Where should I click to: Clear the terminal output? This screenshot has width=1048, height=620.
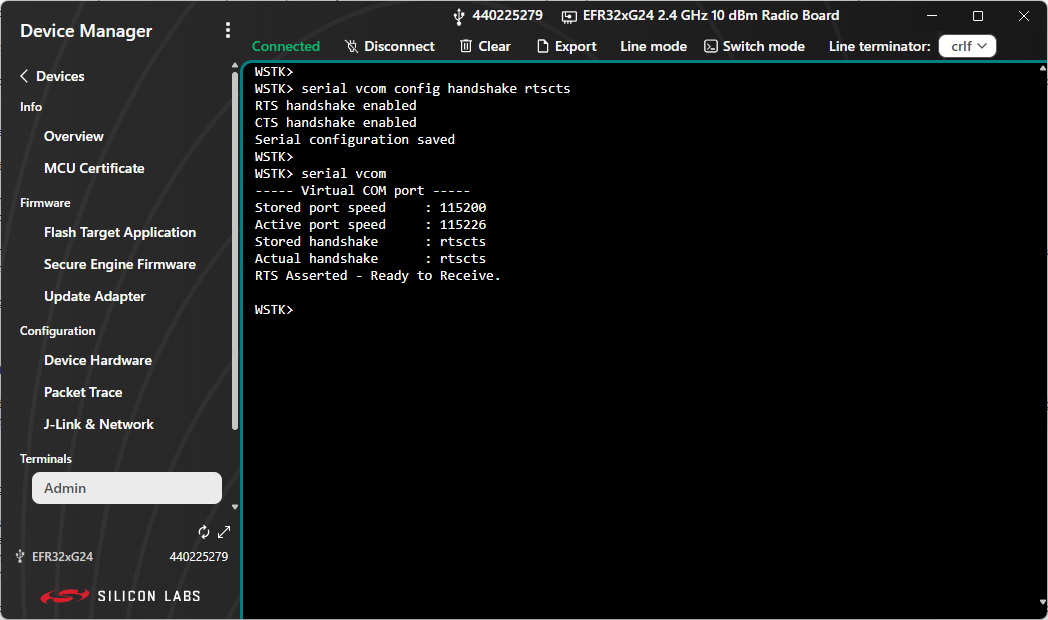485,46
